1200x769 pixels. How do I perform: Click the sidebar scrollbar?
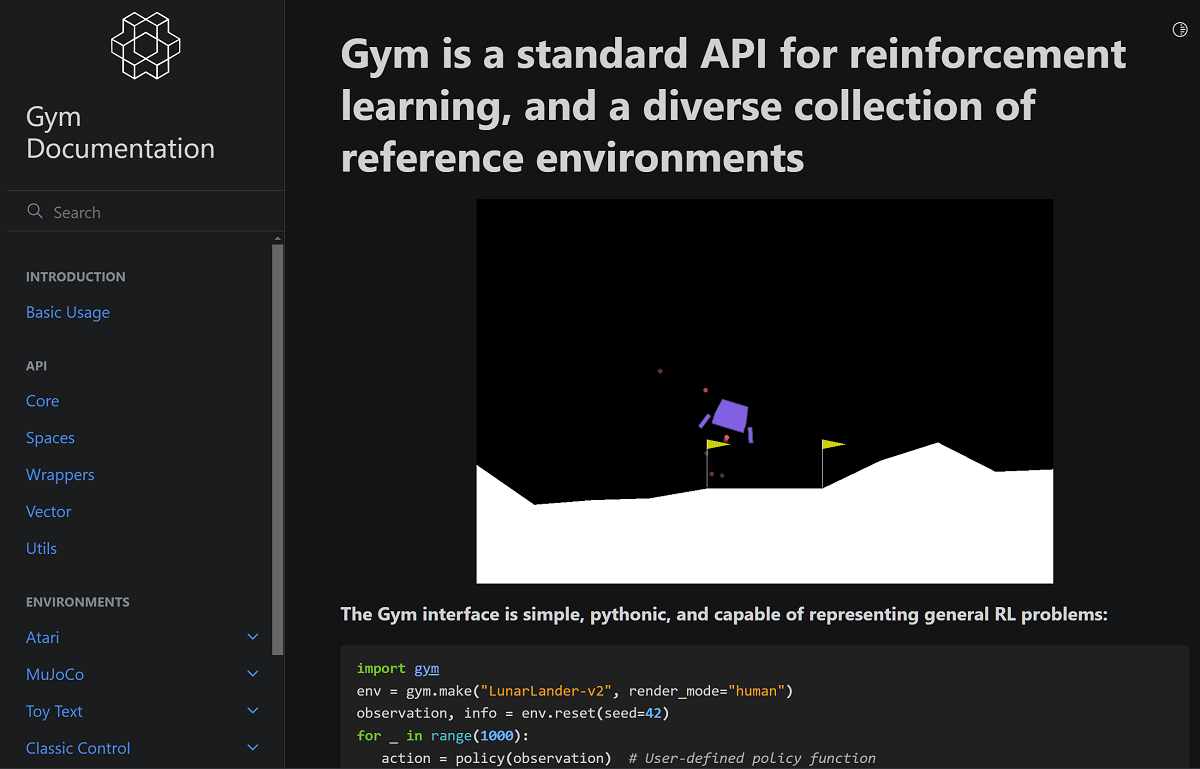(277, 448)
